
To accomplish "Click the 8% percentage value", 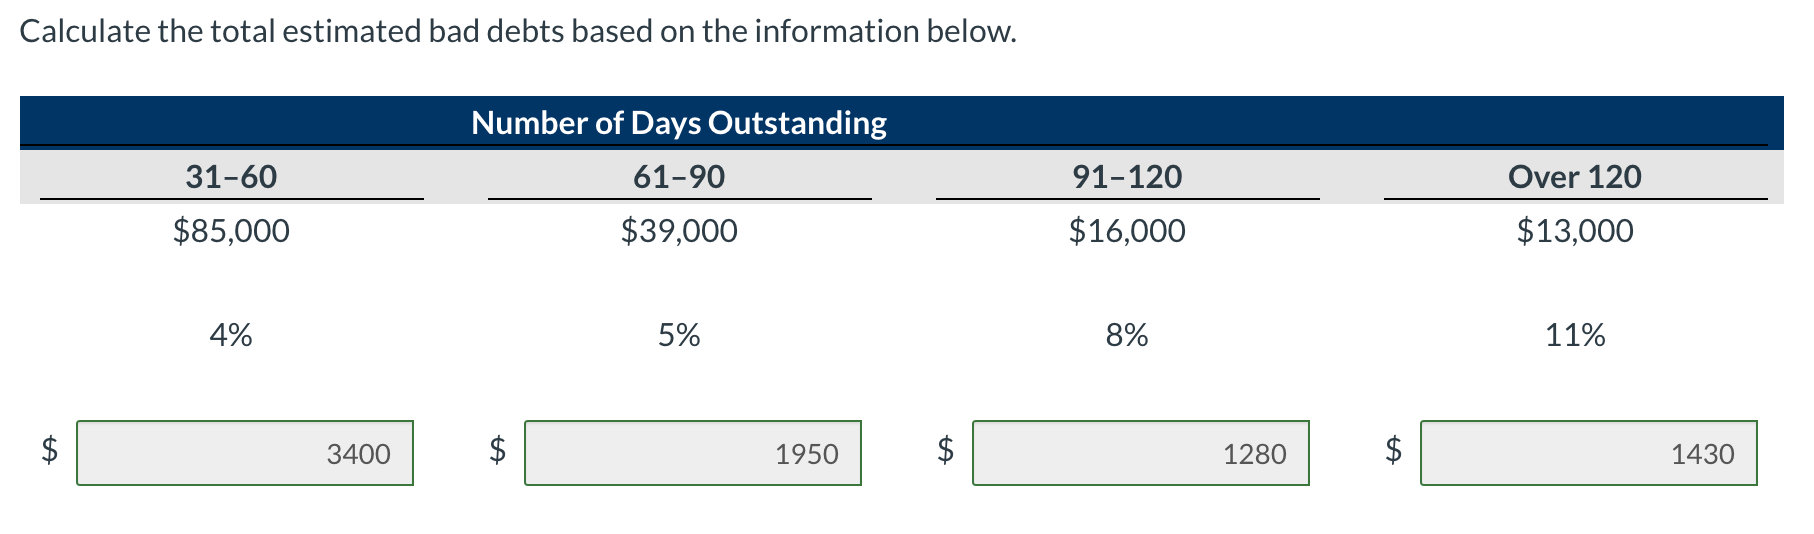I will [1127, 334].
